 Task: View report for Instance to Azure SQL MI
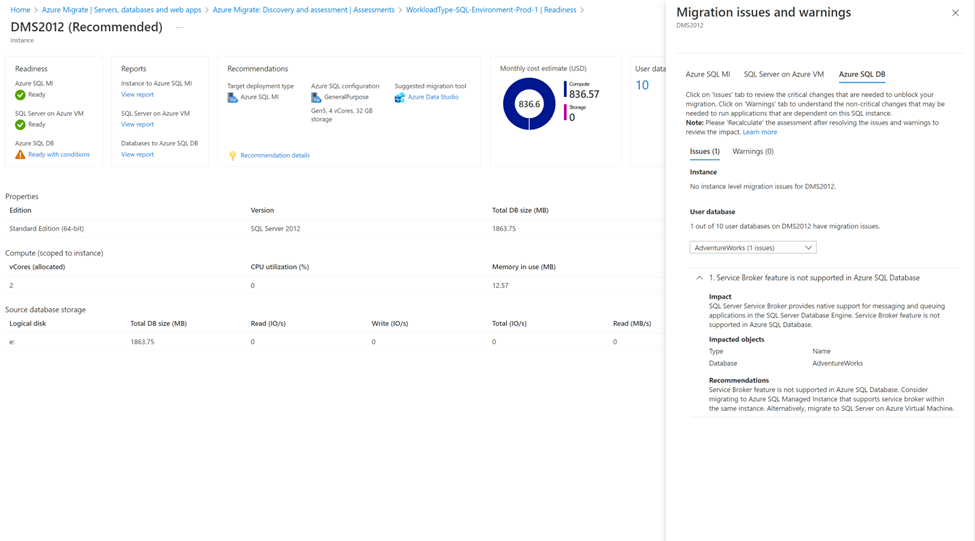[137, 95]
